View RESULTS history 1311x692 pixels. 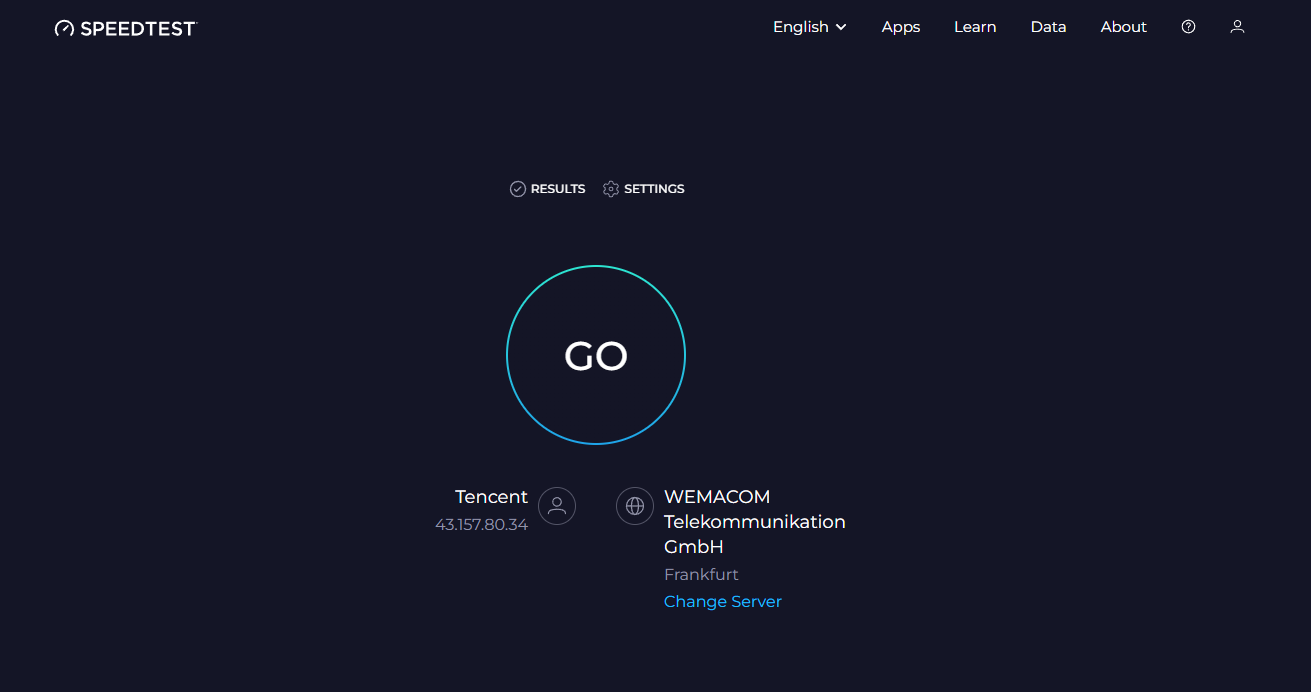547,189
